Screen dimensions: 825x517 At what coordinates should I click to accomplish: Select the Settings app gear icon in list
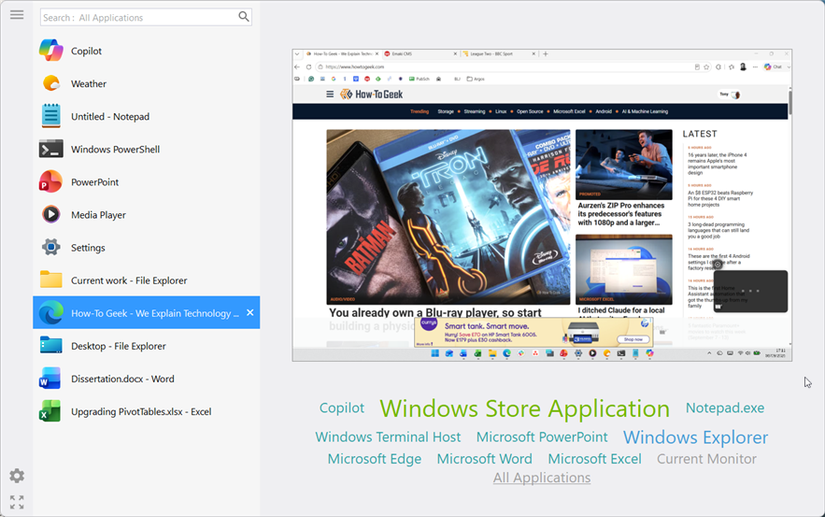click(x=51, y=247)
